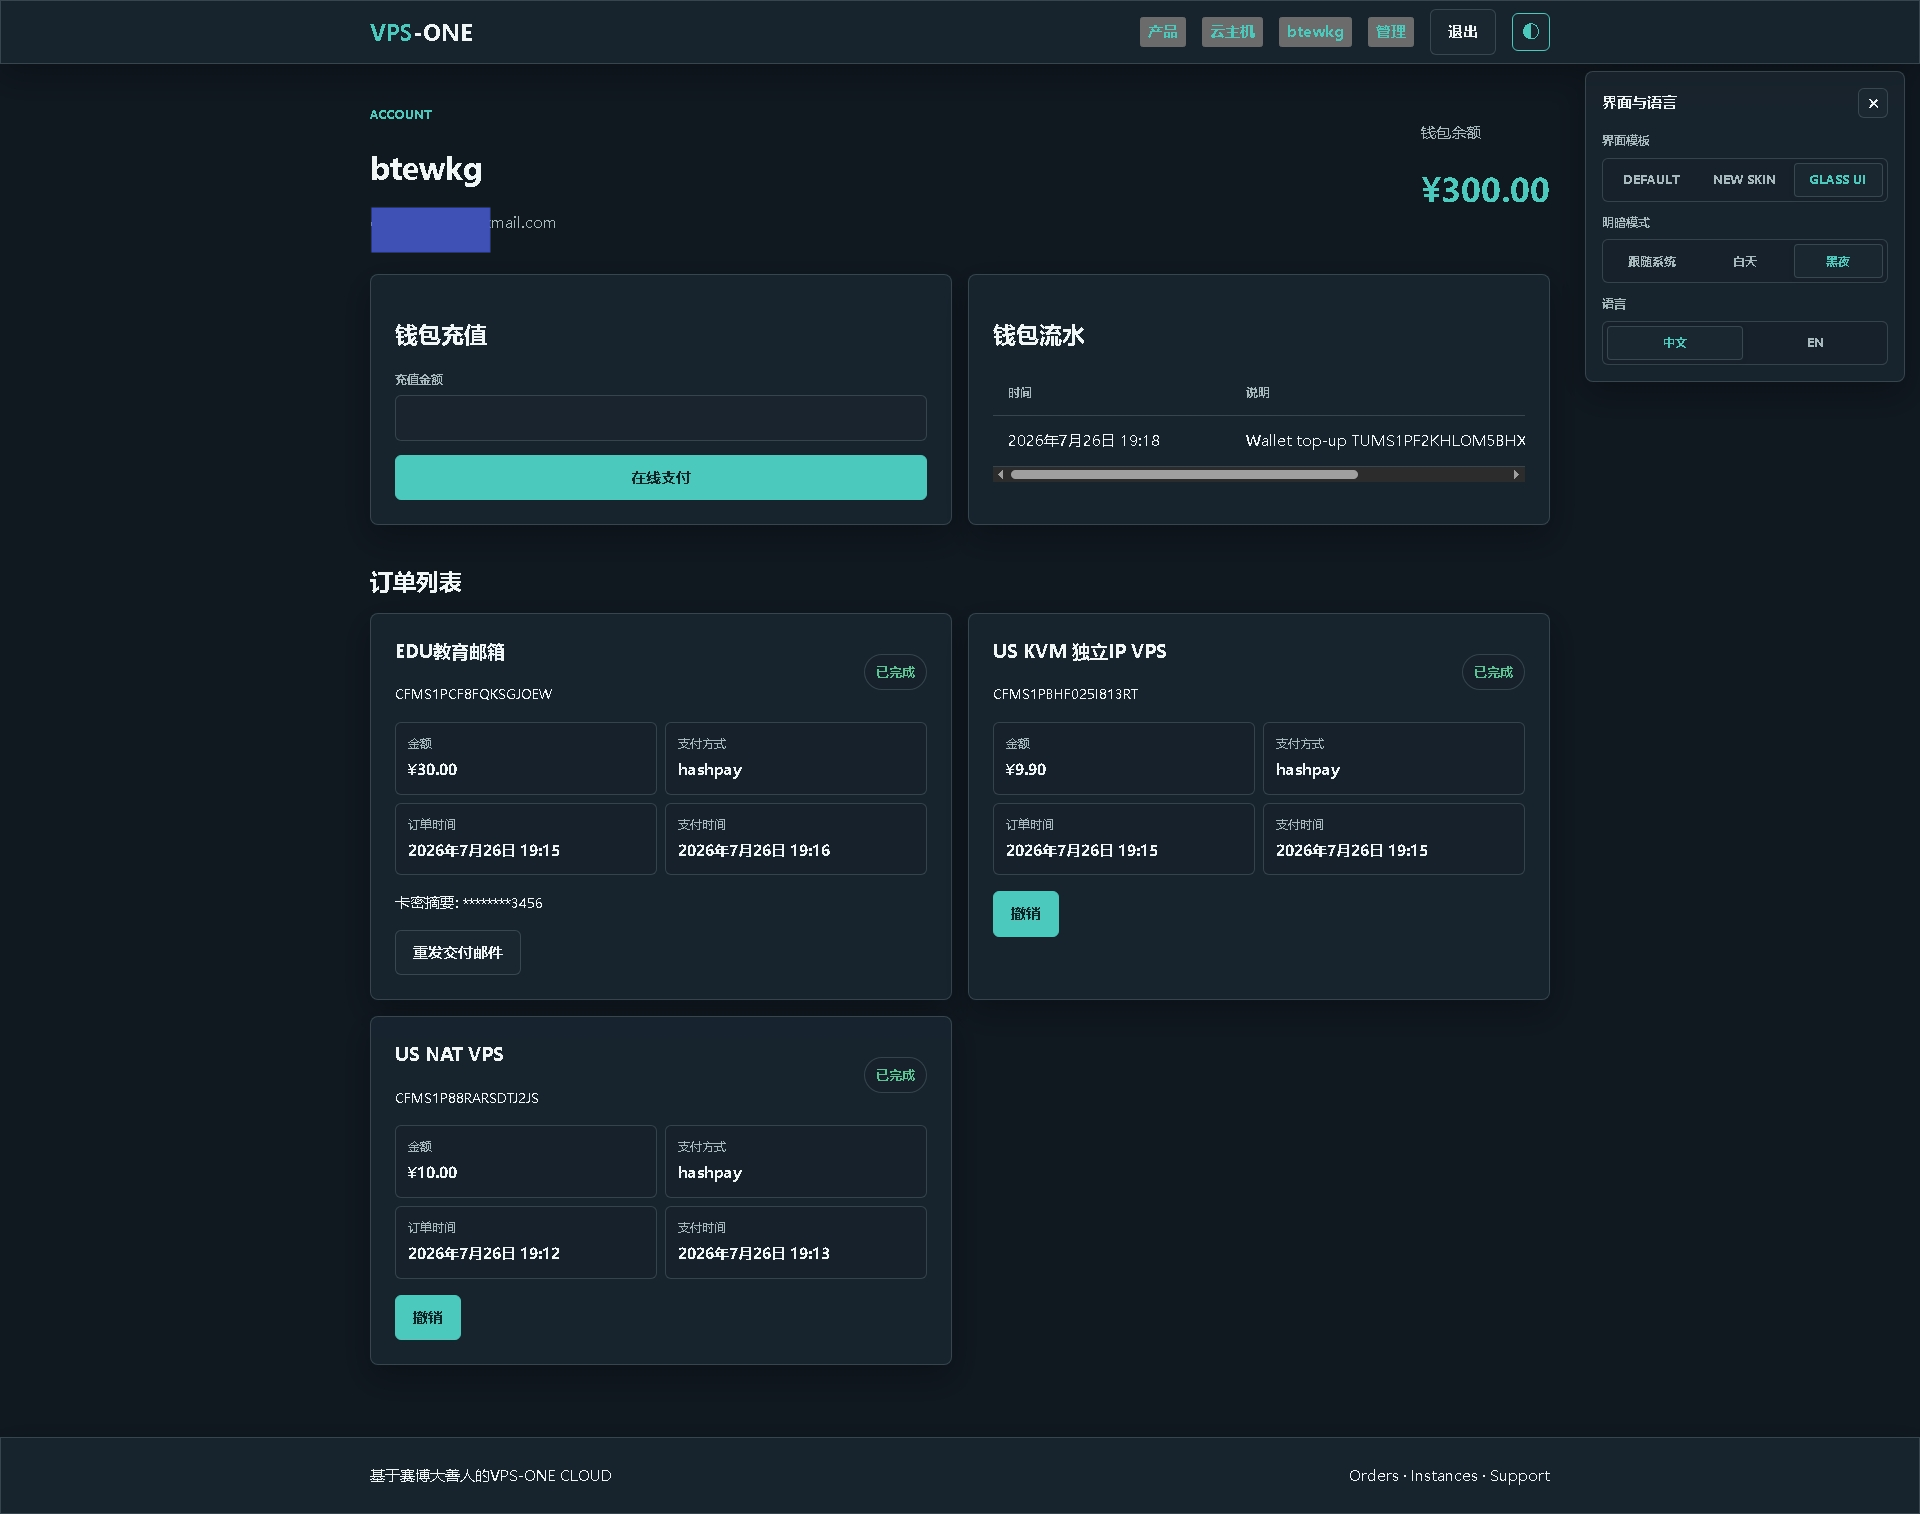Focus the 充值金额 input field
The image size is (1920, 1514).
(x=660, y=418)
